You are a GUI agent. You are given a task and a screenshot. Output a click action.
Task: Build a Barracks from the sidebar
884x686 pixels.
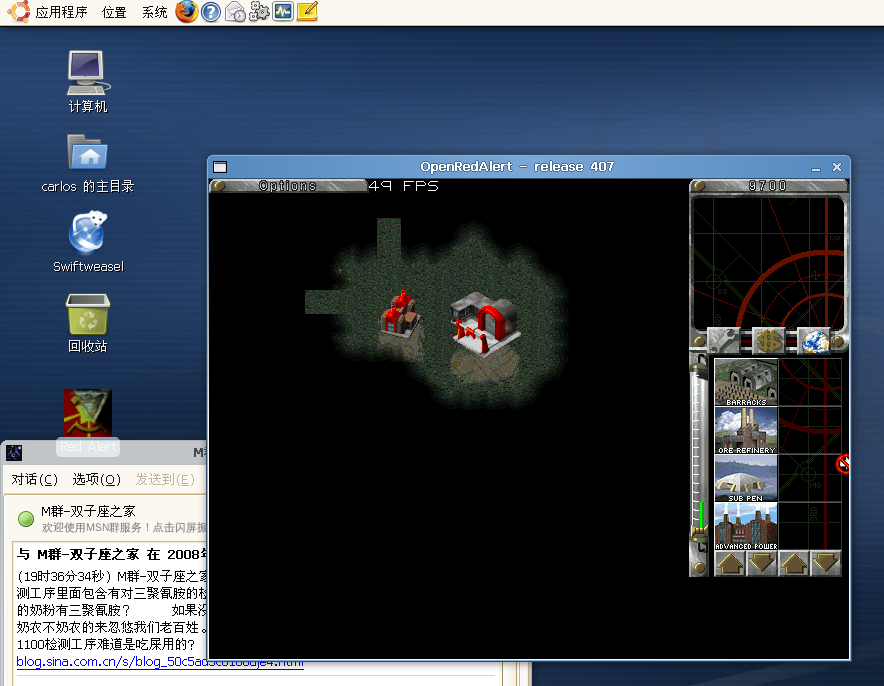[x=746, y=382]
